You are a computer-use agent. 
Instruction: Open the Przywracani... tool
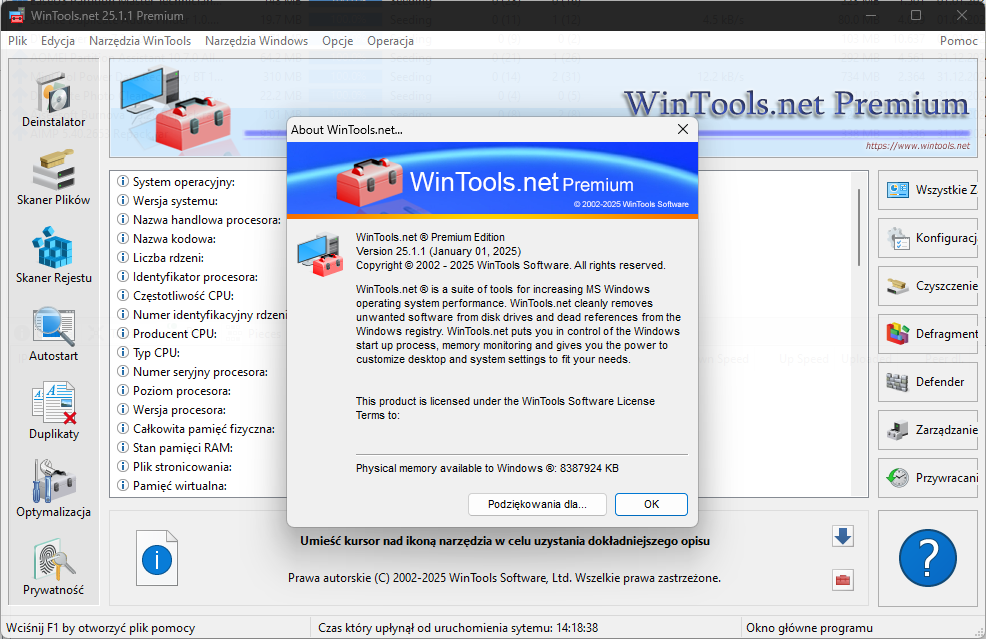tap(928, 478)
